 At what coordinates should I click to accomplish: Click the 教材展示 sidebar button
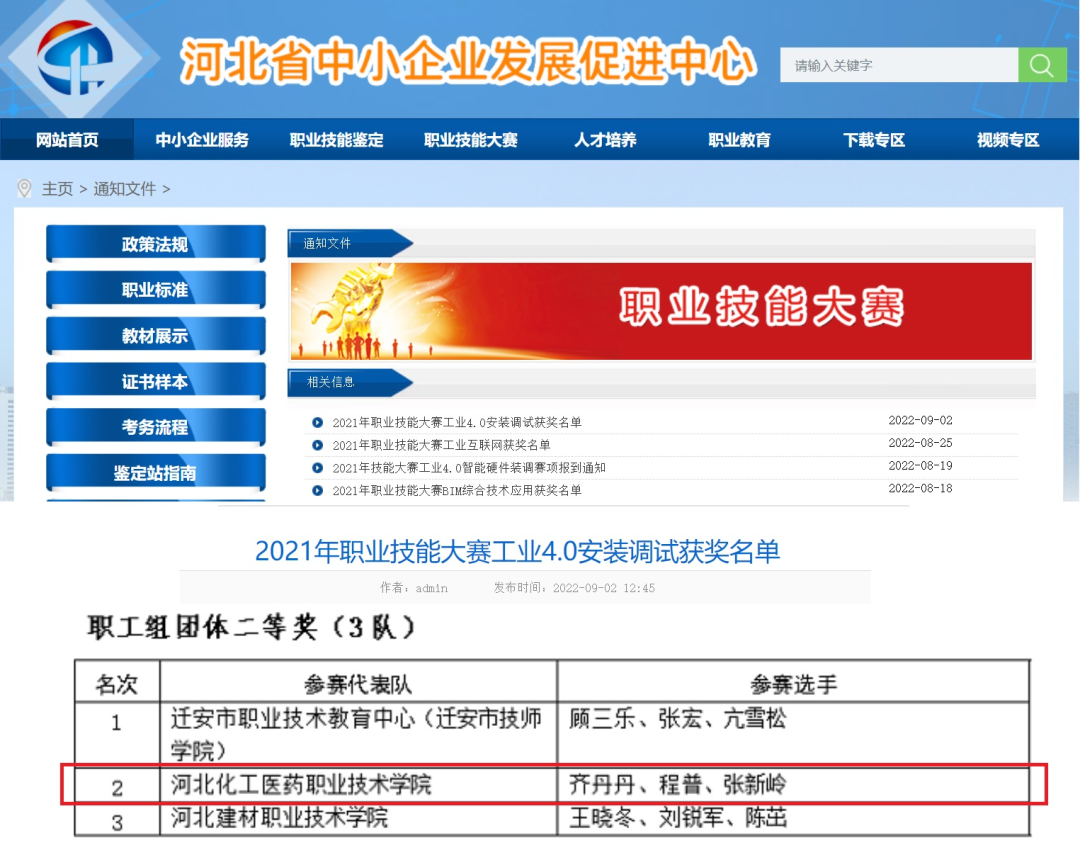point(156,335)
